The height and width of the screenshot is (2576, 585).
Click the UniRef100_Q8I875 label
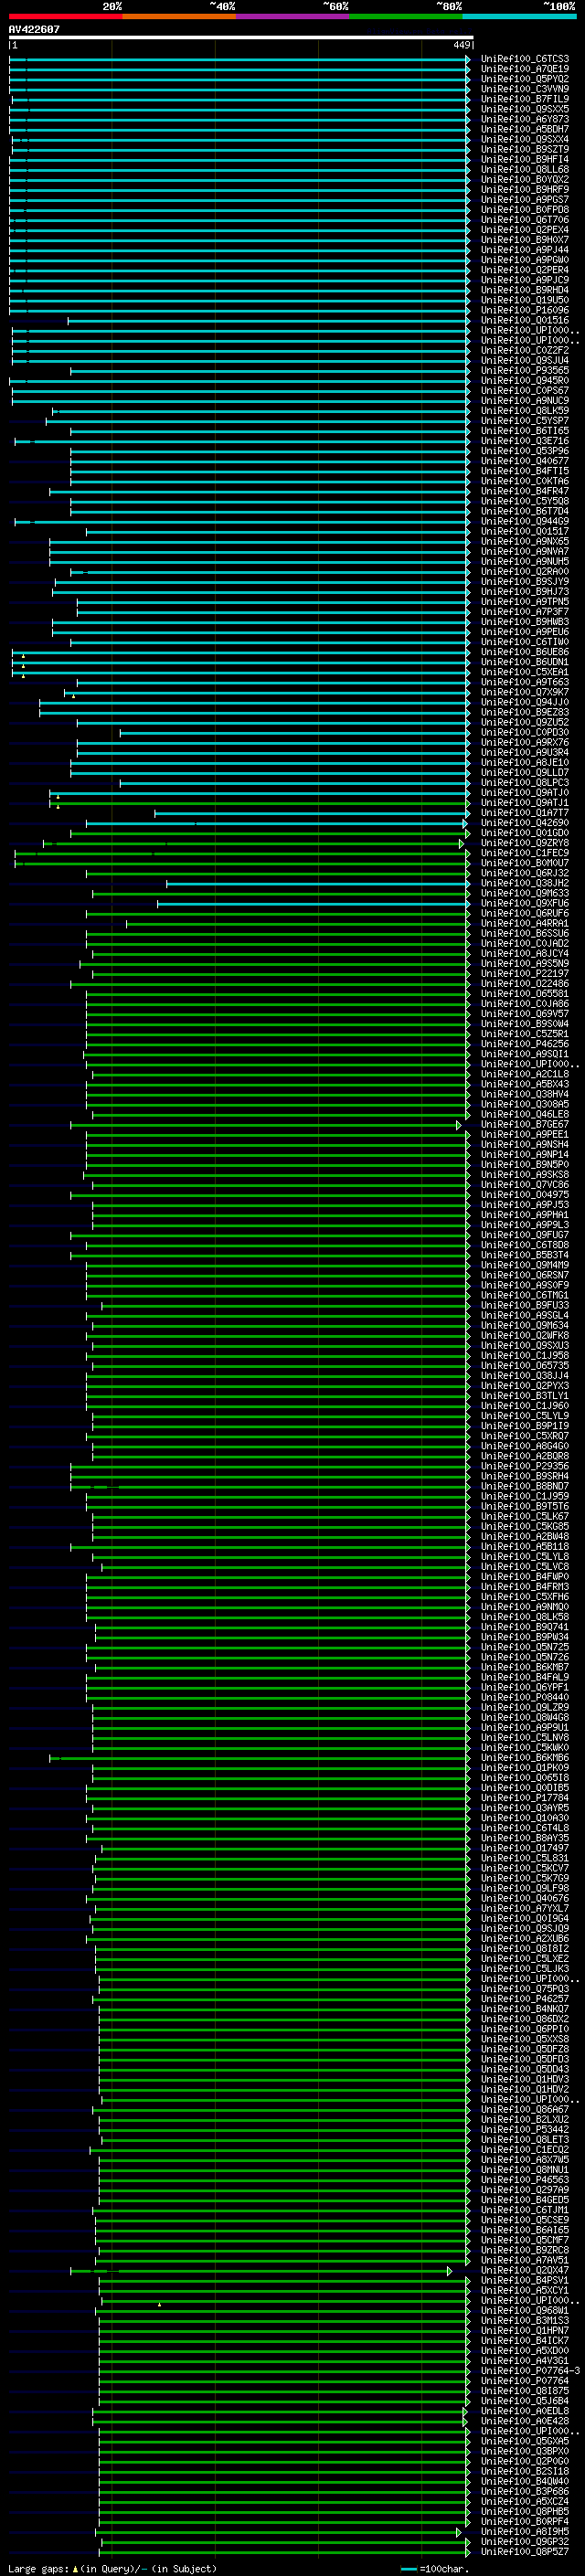click(524, 2390)
